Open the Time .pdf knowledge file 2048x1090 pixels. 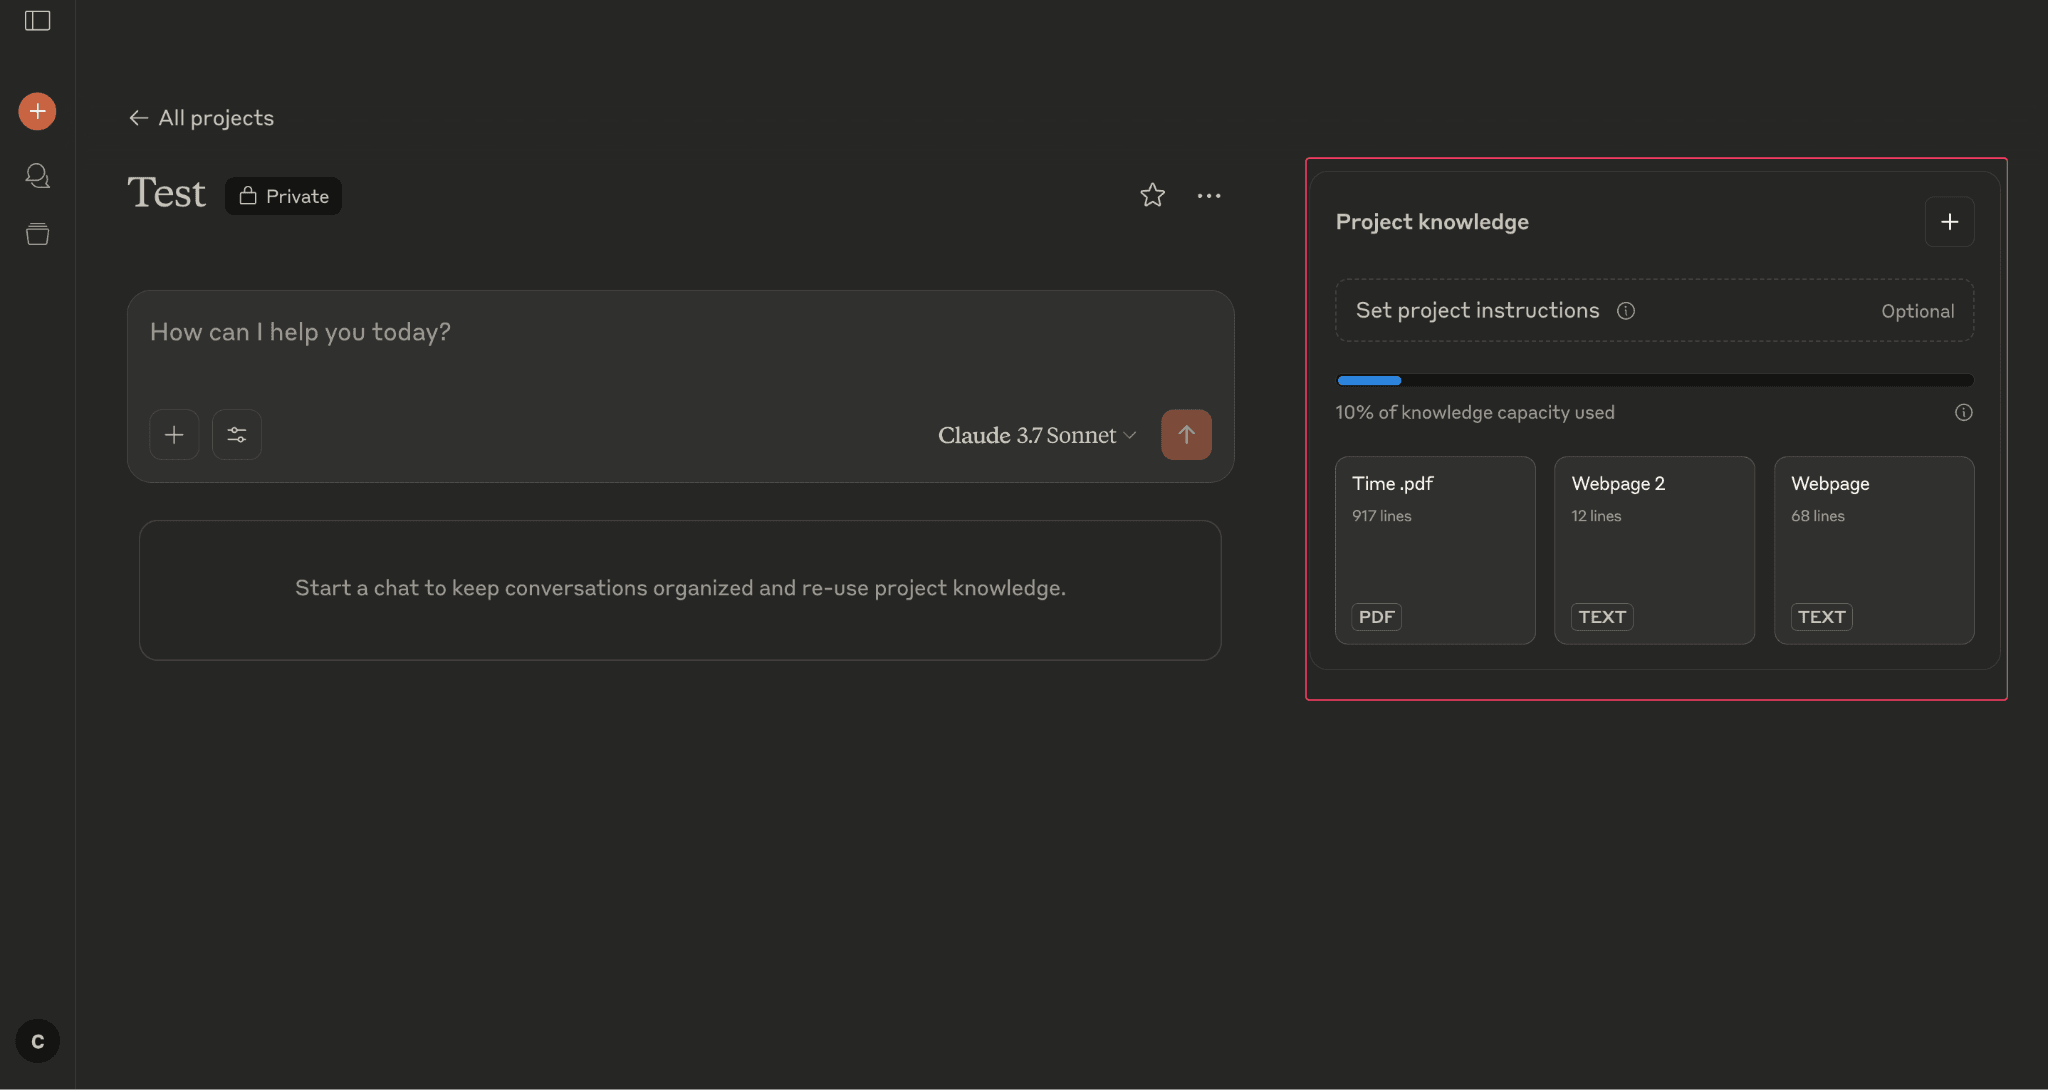(x=1434, y=550)
